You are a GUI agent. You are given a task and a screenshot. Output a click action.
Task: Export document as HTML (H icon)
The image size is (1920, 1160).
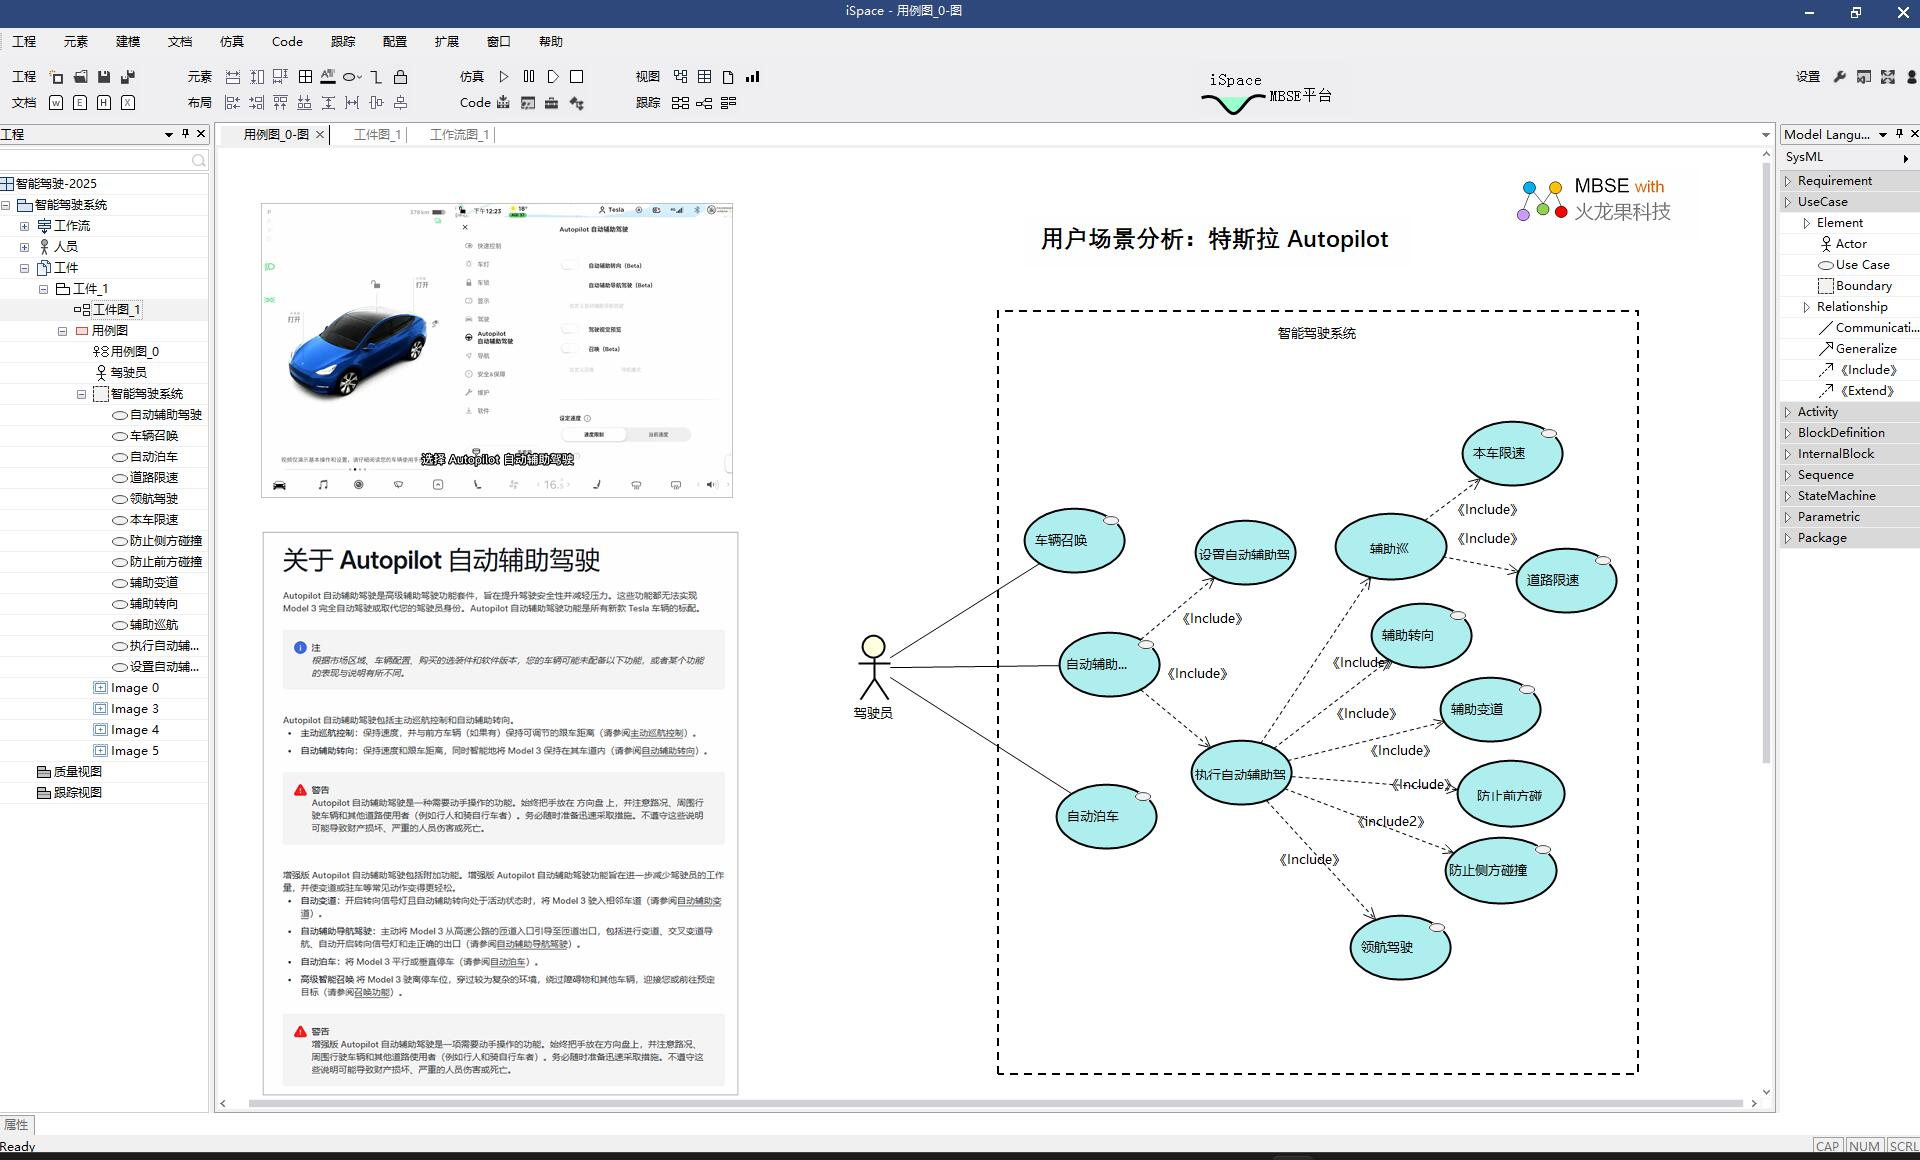(104, 103)
